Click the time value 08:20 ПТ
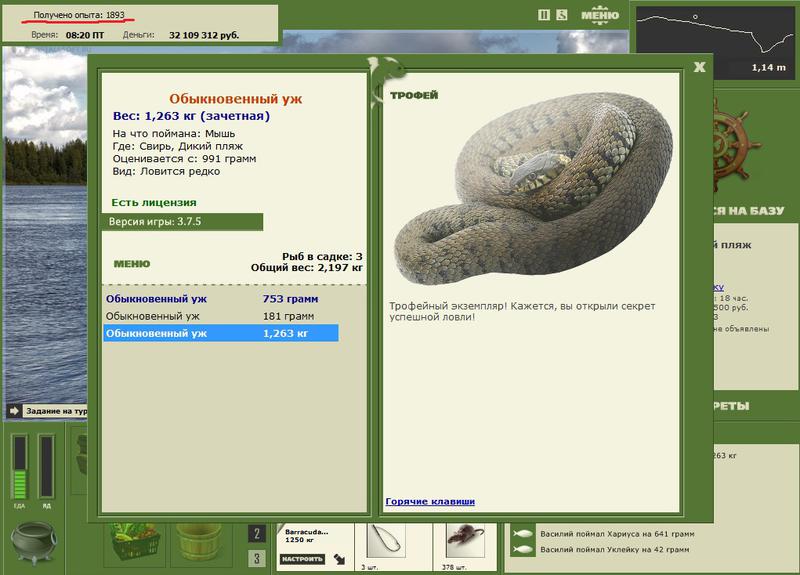Screen dimensions: 800x575 coord(85,35)
